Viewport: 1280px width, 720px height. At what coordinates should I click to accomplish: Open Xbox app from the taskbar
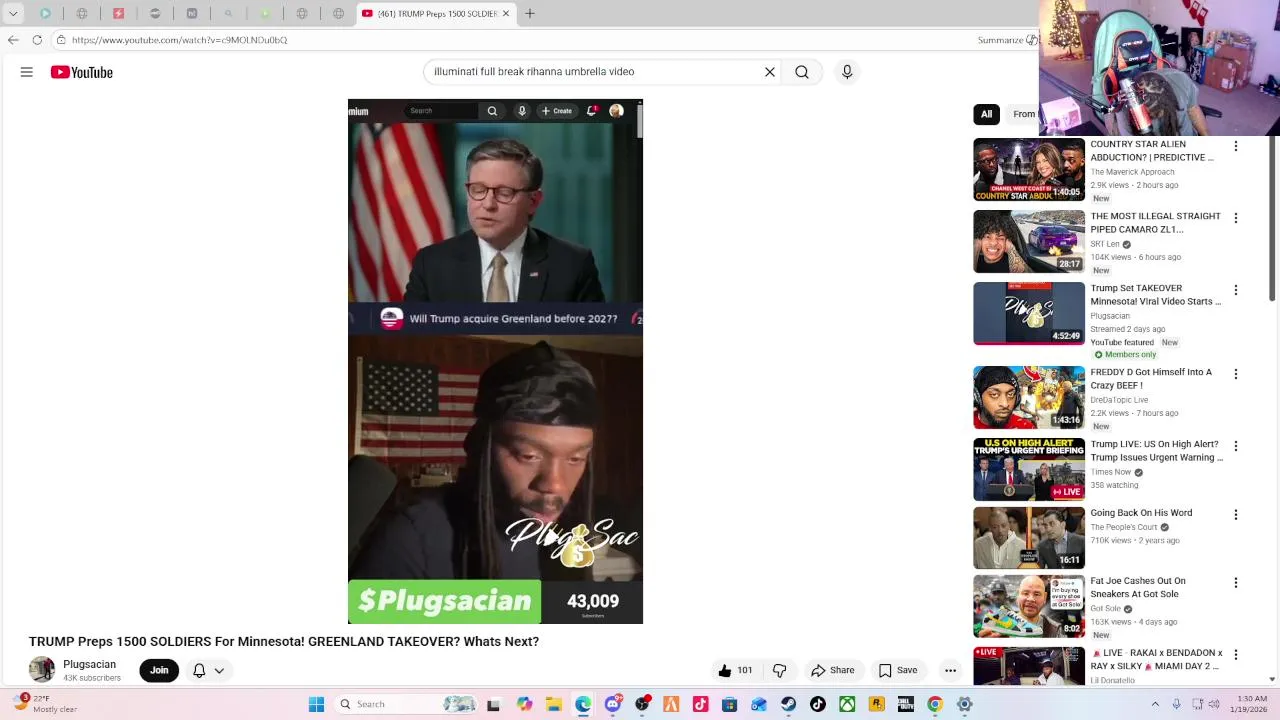point(847,704)
